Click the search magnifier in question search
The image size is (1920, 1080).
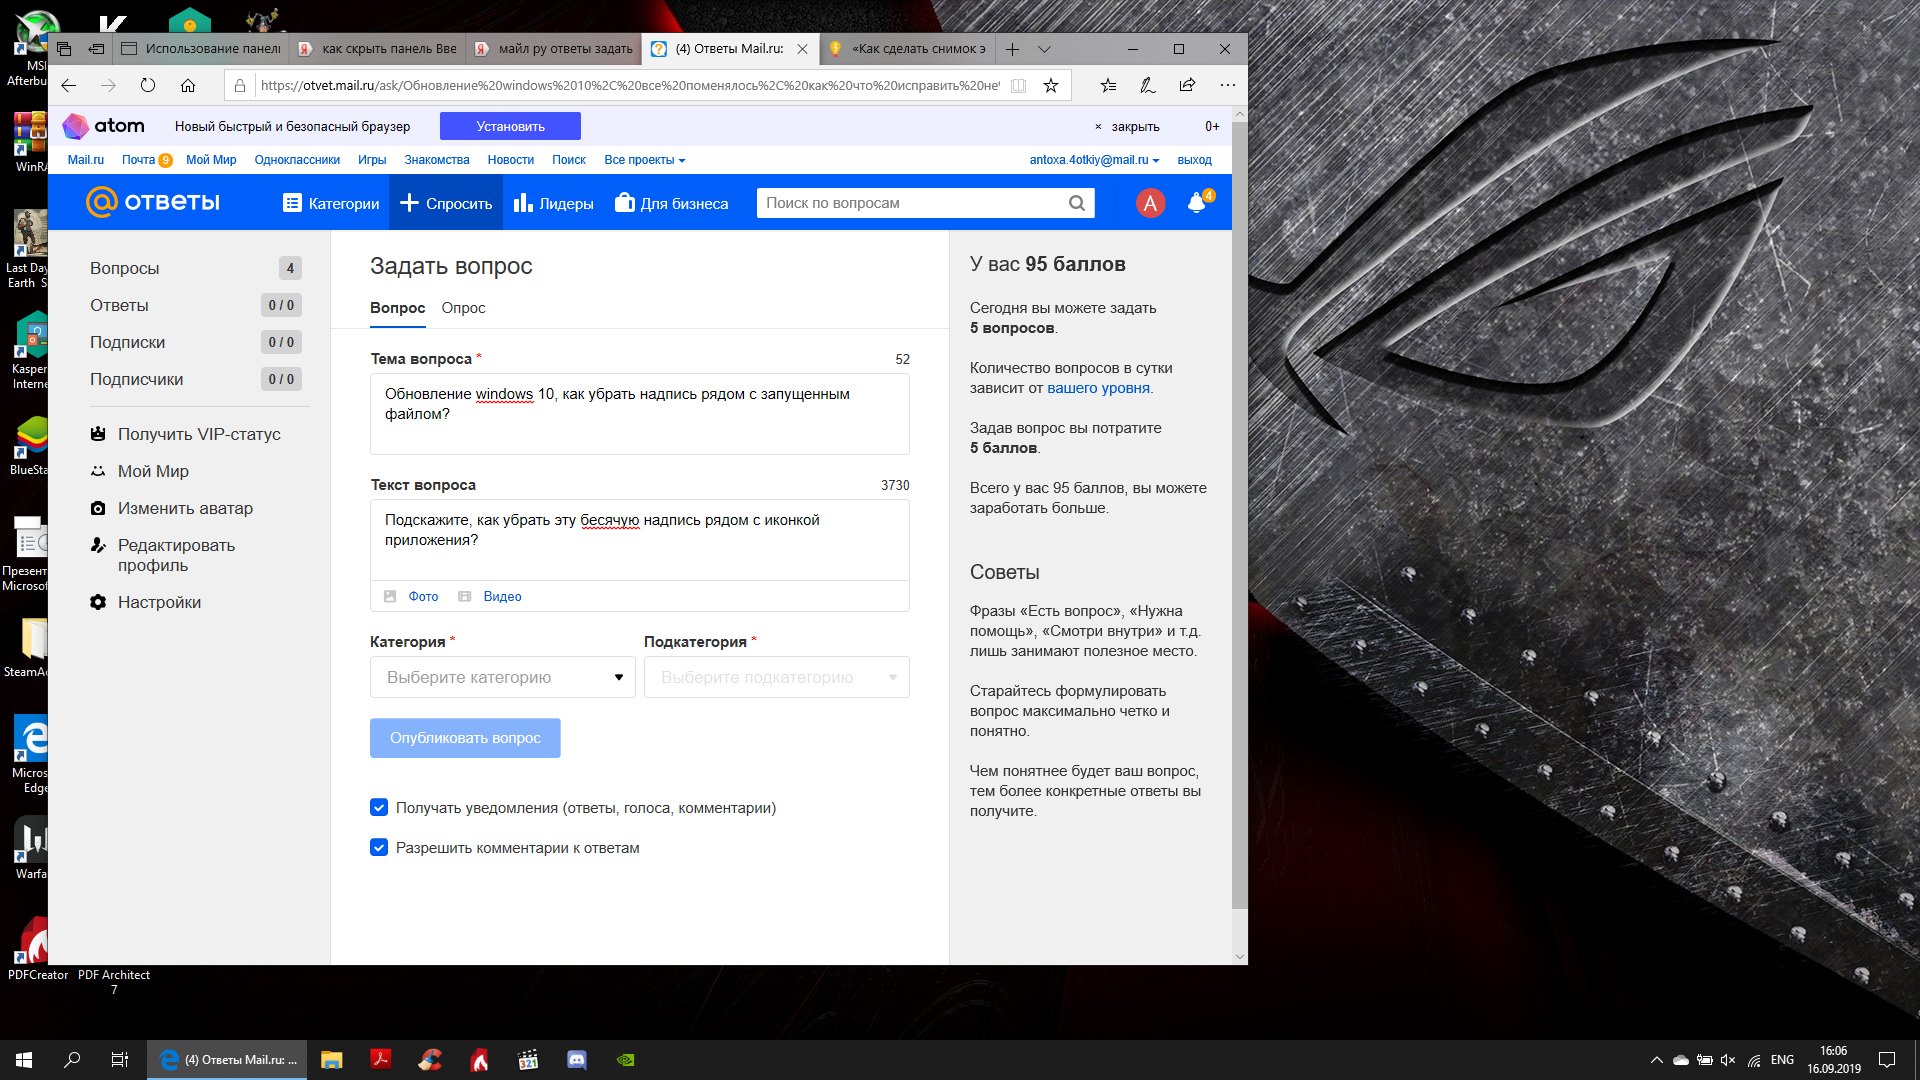click(x=1077, y=203)
